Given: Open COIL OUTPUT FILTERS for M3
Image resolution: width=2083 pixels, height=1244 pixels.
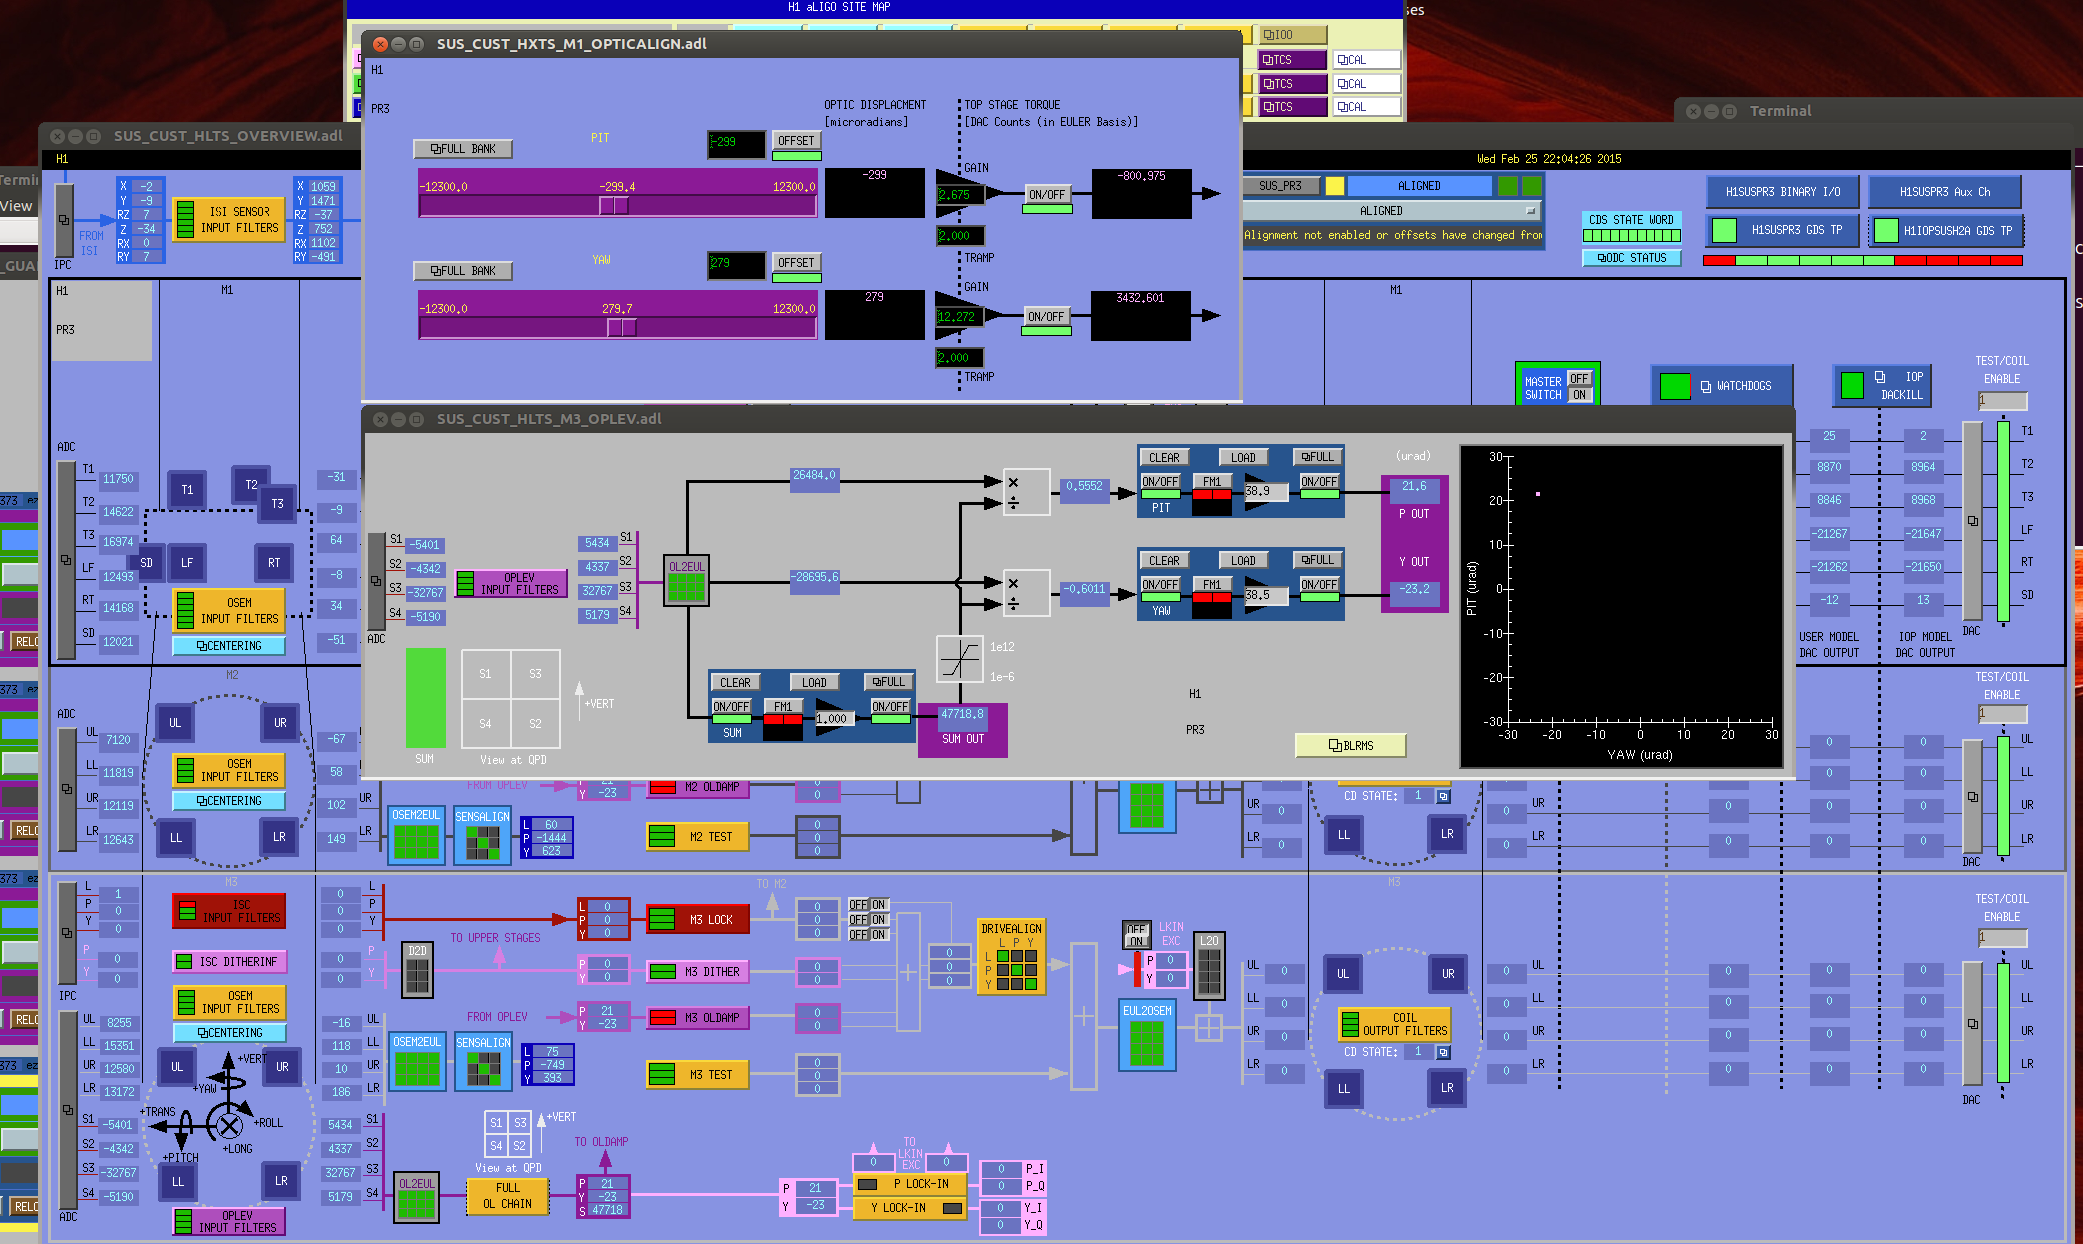Looking at the screenshot, I should coord(1394,1024).
